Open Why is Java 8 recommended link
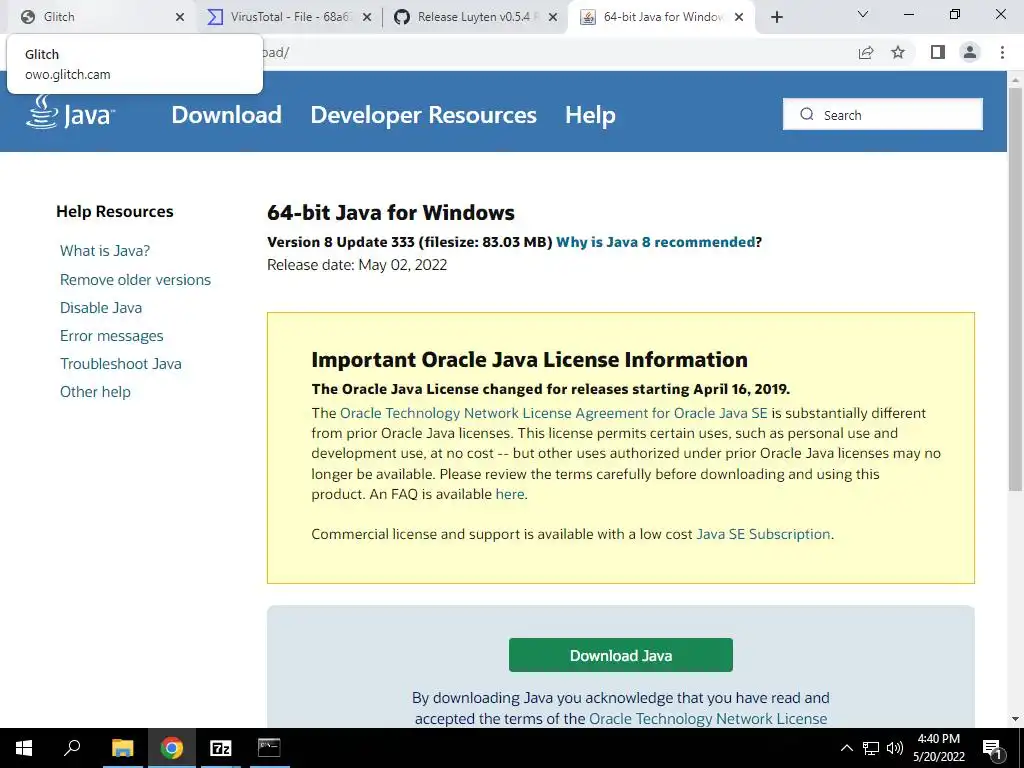This screenshot has height=768, width=1024. click(656, 242)
